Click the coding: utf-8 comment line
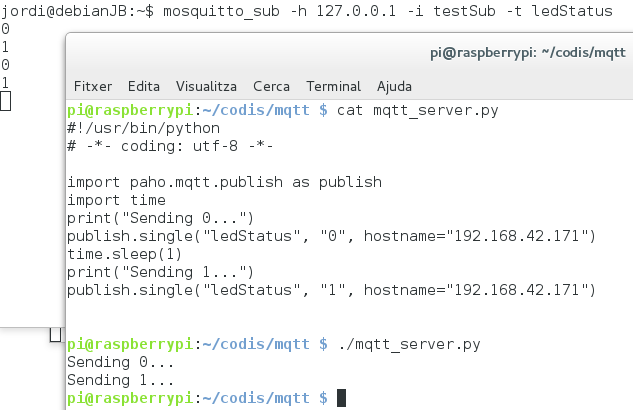The width and height of the screenshot is (633, 410). coord(170,146)
